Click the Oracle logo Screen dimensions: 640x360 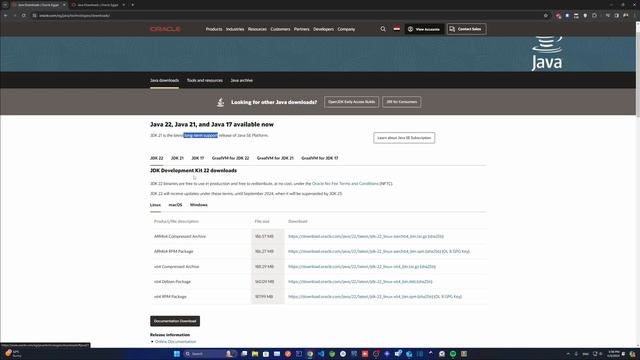click(x=165, y=29)
